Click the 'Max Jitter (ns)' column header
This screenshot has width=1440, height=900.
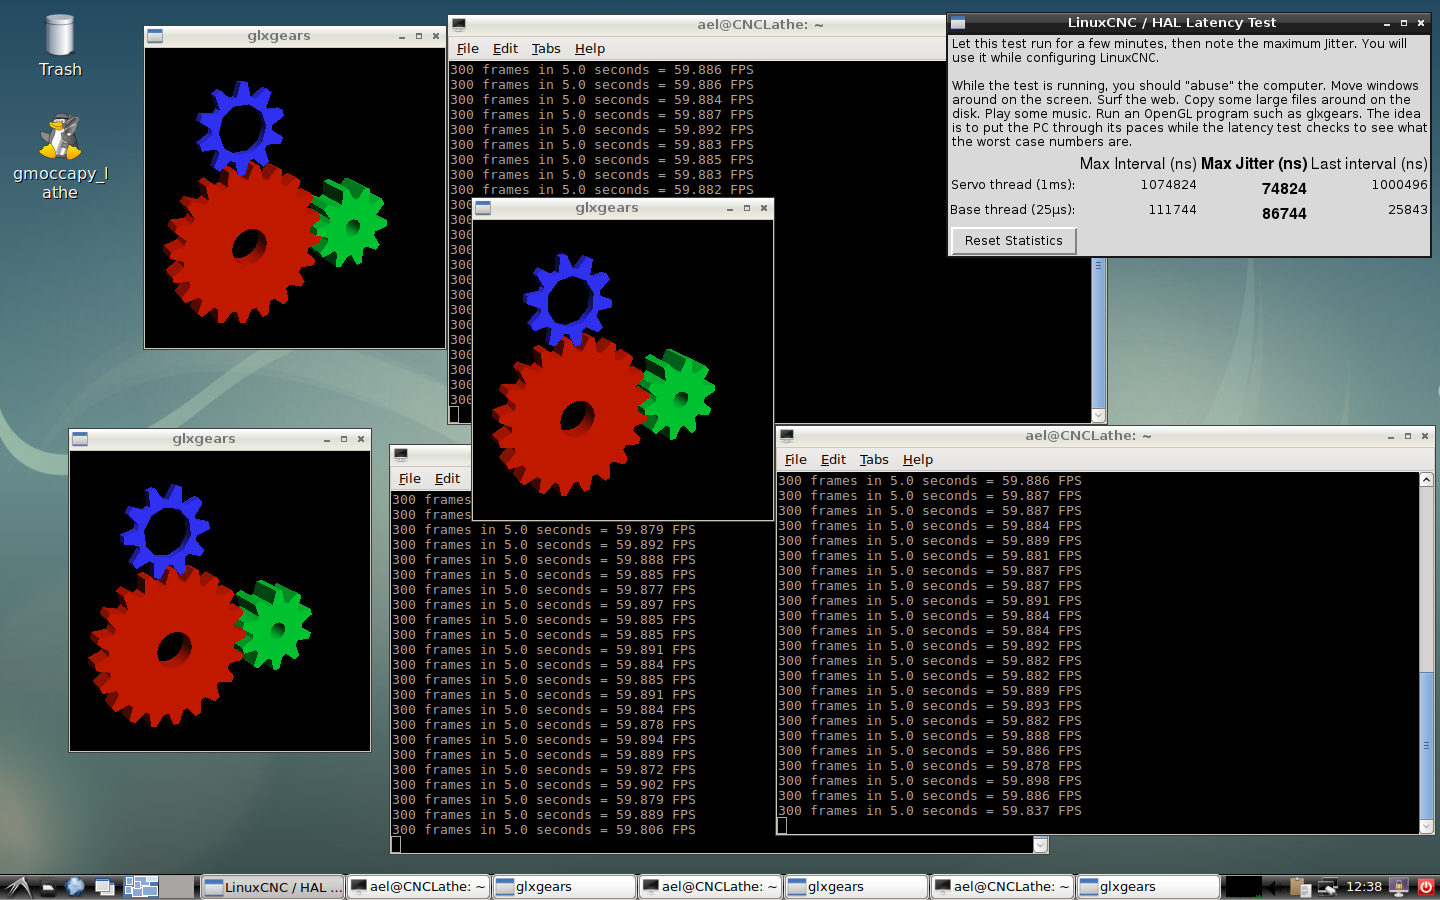pos(1254,164)
